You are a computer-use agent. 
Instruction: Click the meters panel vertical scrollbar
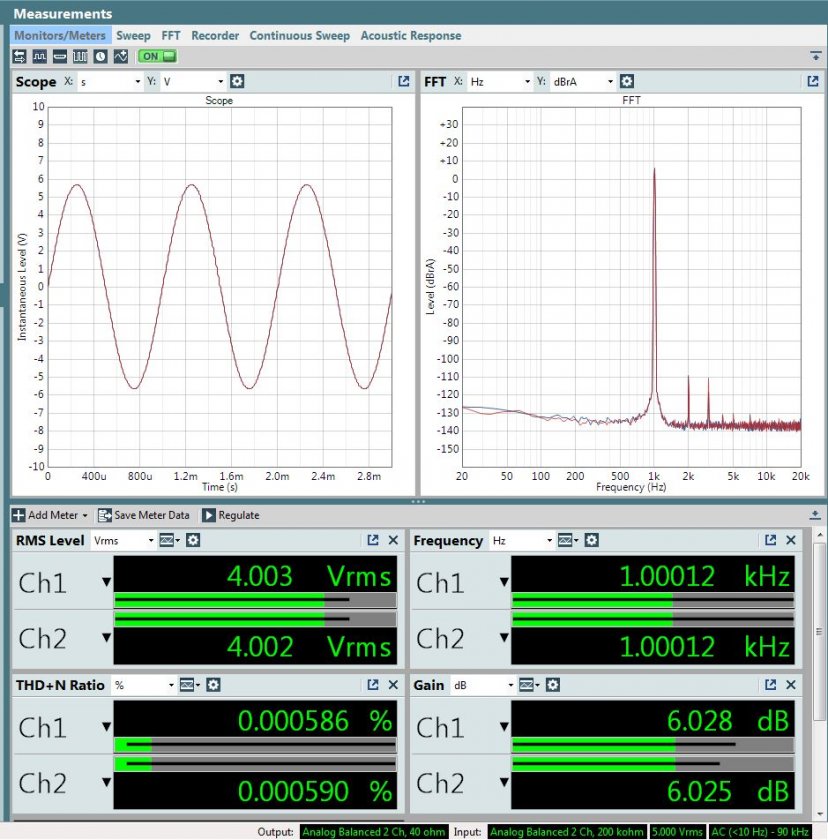tap(819, 632)
